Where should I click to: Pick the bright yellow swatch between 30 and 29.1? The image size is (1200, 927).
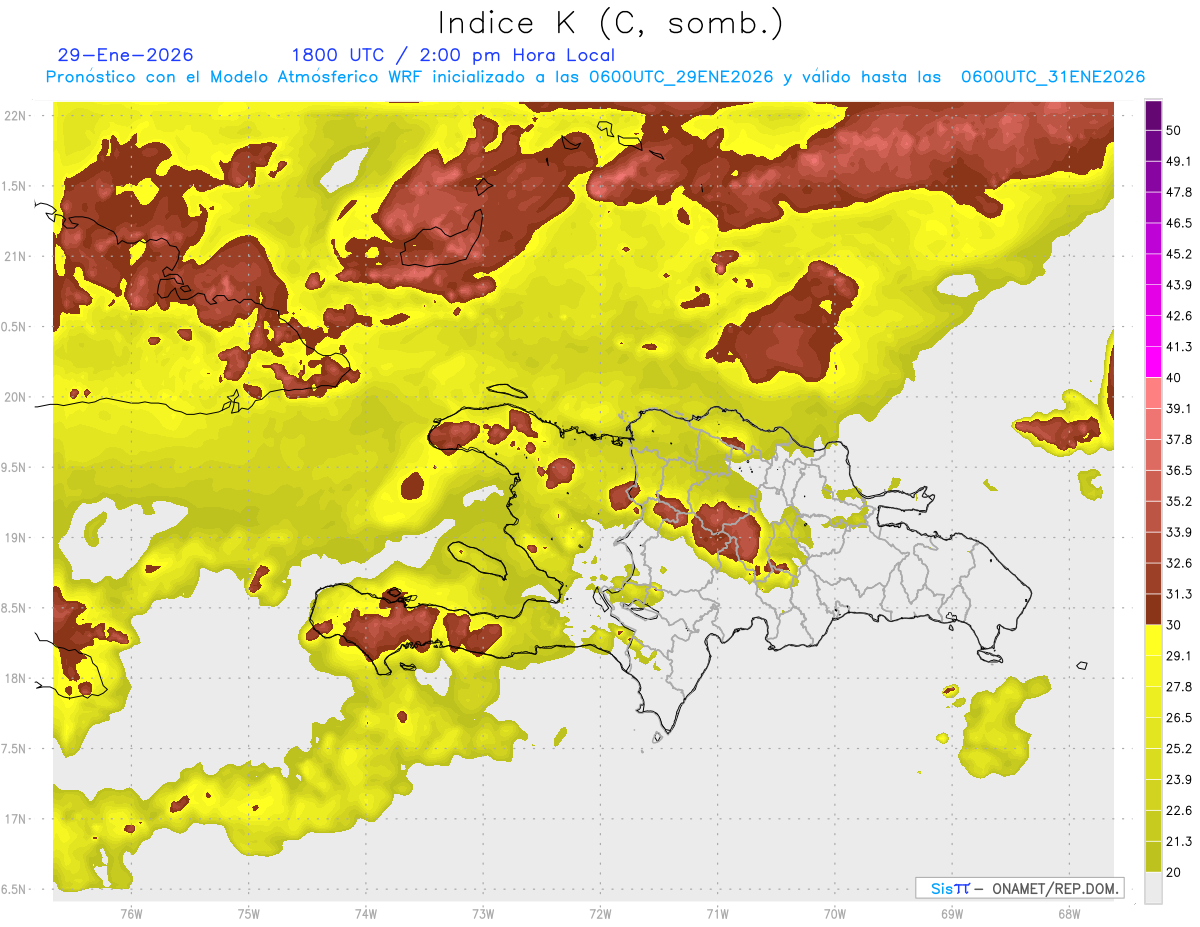1153,640
